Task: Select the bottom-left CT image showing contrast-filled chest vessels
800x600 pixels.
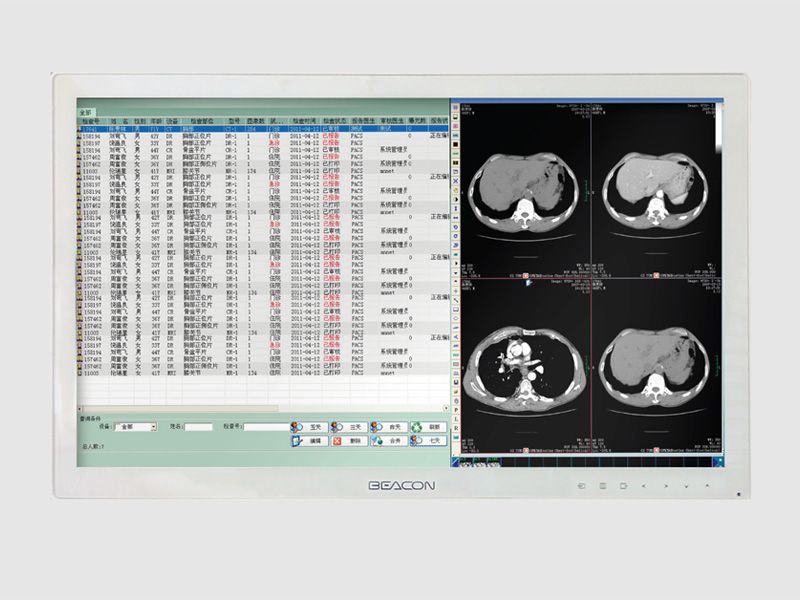Action: [x=526, y=366]
